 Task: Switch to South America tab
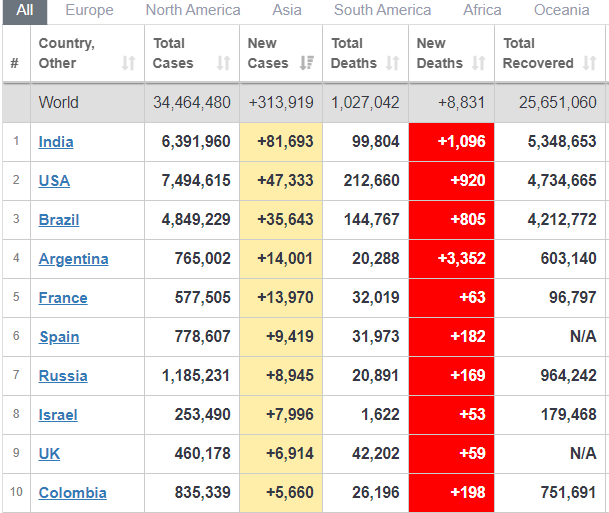[382, 10]
